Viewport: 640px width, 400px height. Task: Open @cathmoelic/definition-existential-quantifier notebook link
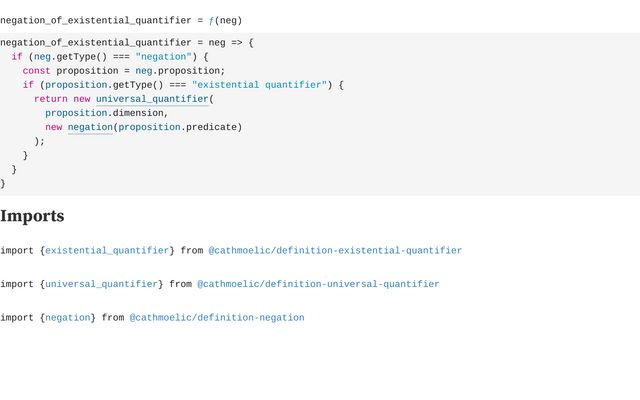pos(335,250)
